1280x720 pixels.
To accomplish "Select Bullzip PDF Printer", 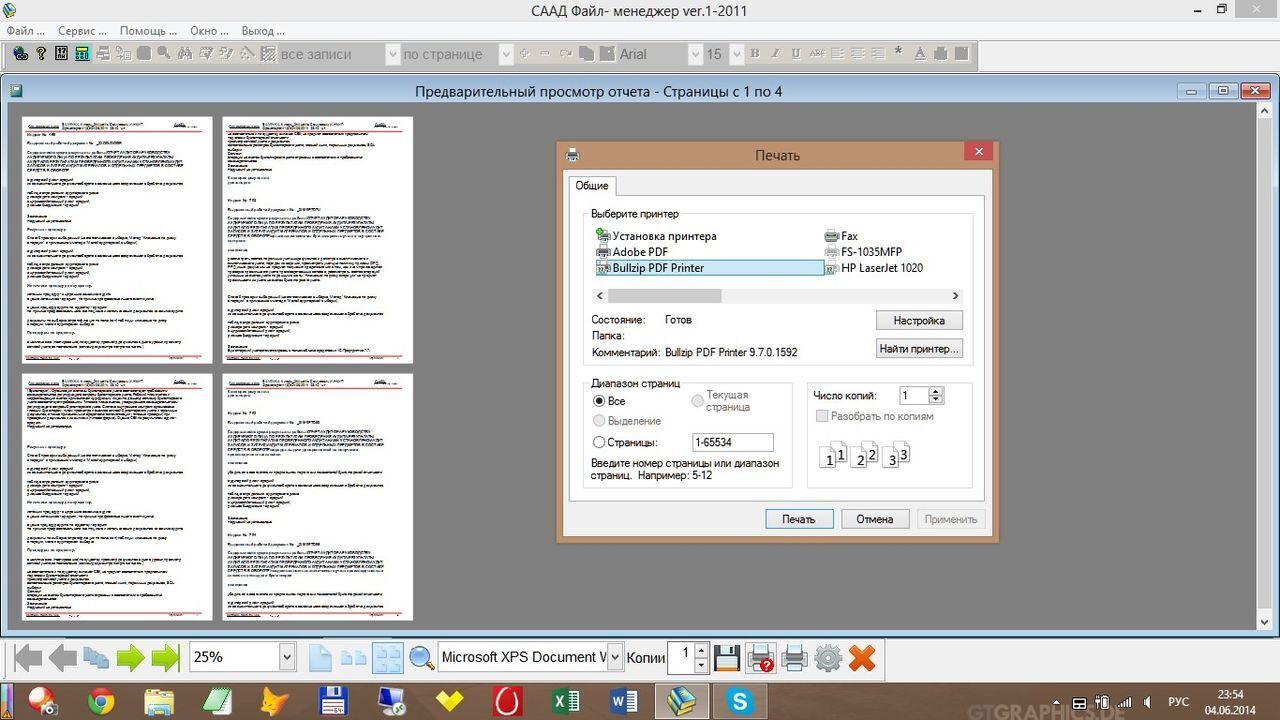I will pos(709,268).
